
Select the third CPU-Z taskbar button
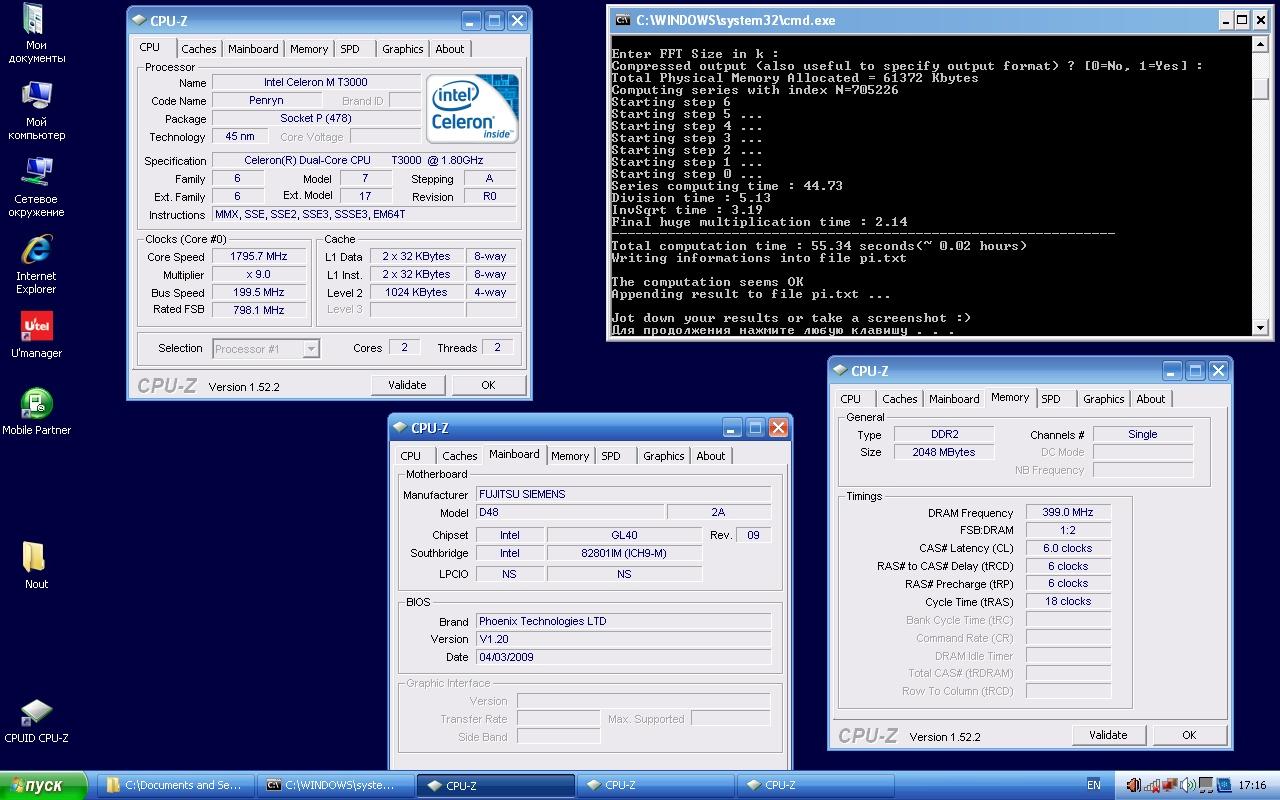point(815,785)
